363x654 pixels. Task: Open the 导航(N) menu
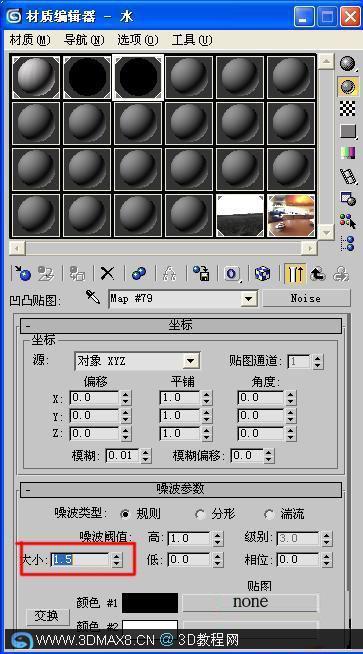84,40
